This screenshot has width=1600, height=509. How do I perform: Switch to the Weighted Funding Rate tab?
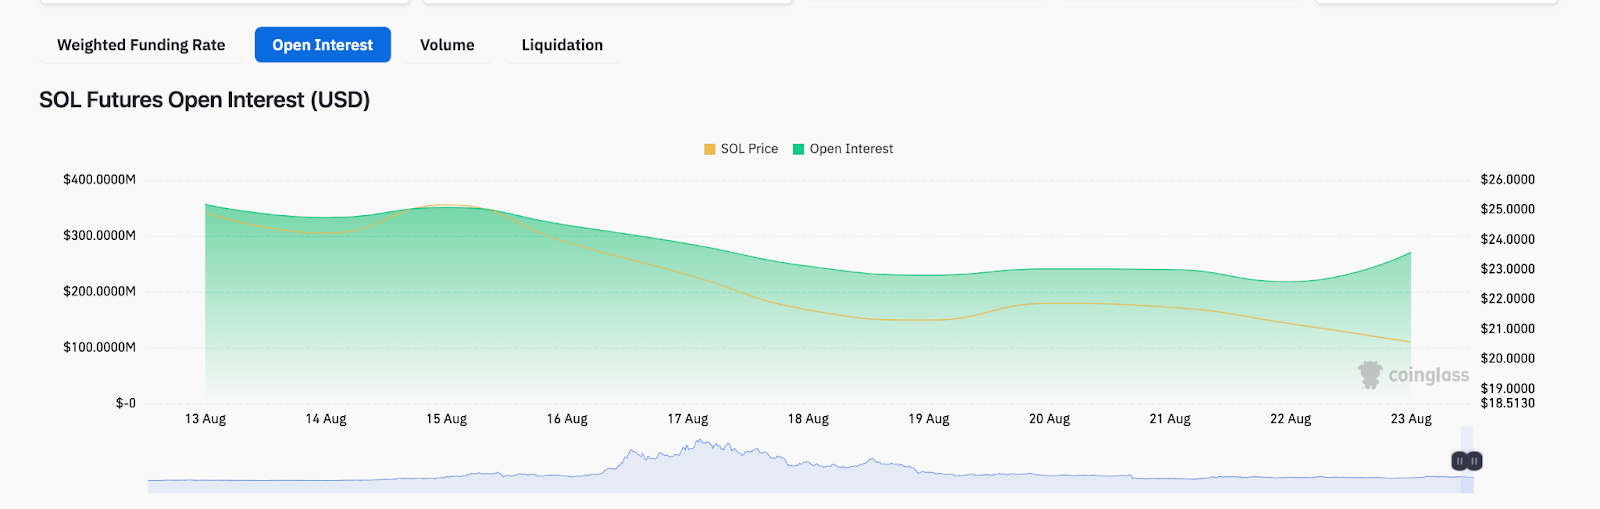pyautogui.click(x=141, y=45)
